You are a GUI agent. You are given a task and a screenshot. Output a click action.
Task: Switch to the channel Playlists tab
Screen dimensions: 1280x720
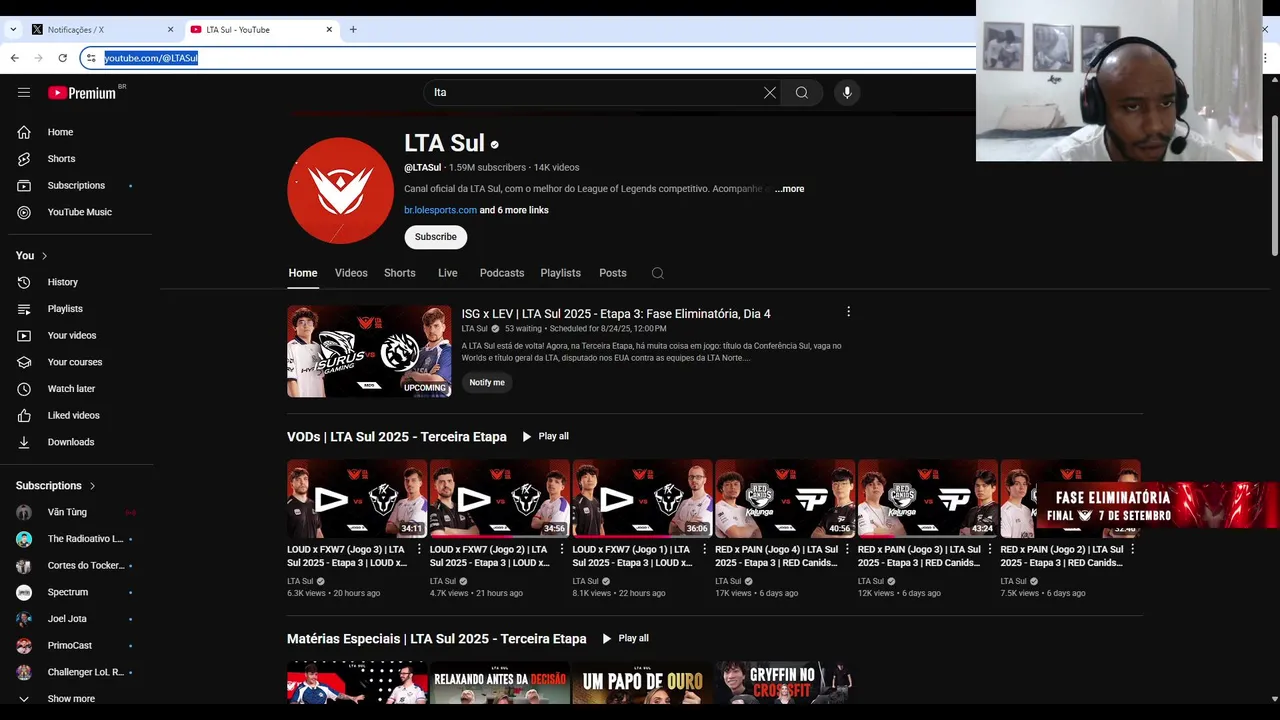coord(561,273)
